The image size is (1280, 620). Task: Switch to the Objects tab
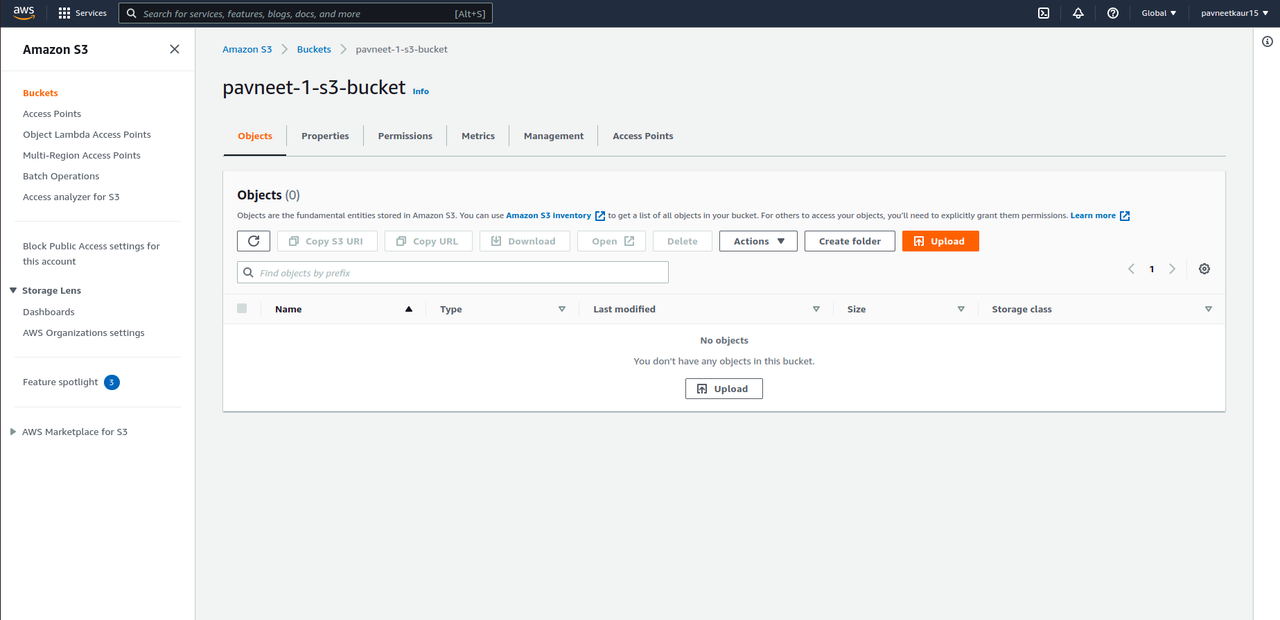pos(255,136)
